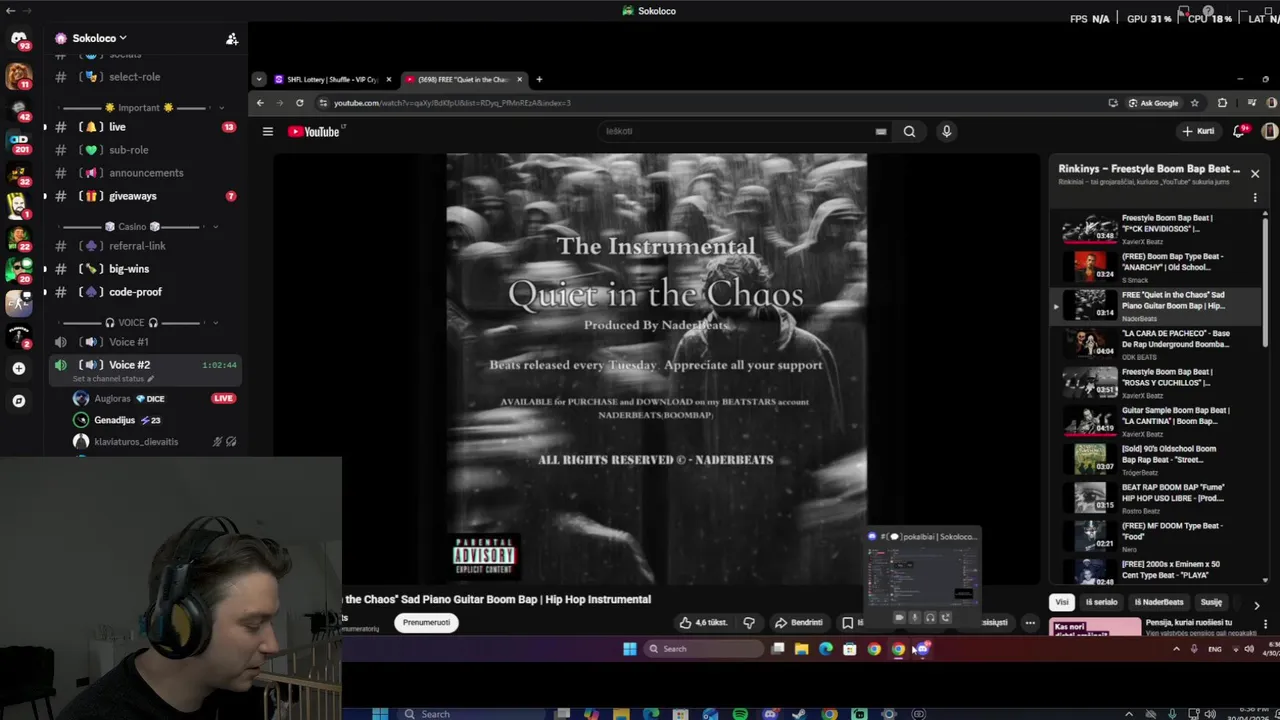
Task: Close the Rinkinys playlist panel
Action: coord(1255,173)
